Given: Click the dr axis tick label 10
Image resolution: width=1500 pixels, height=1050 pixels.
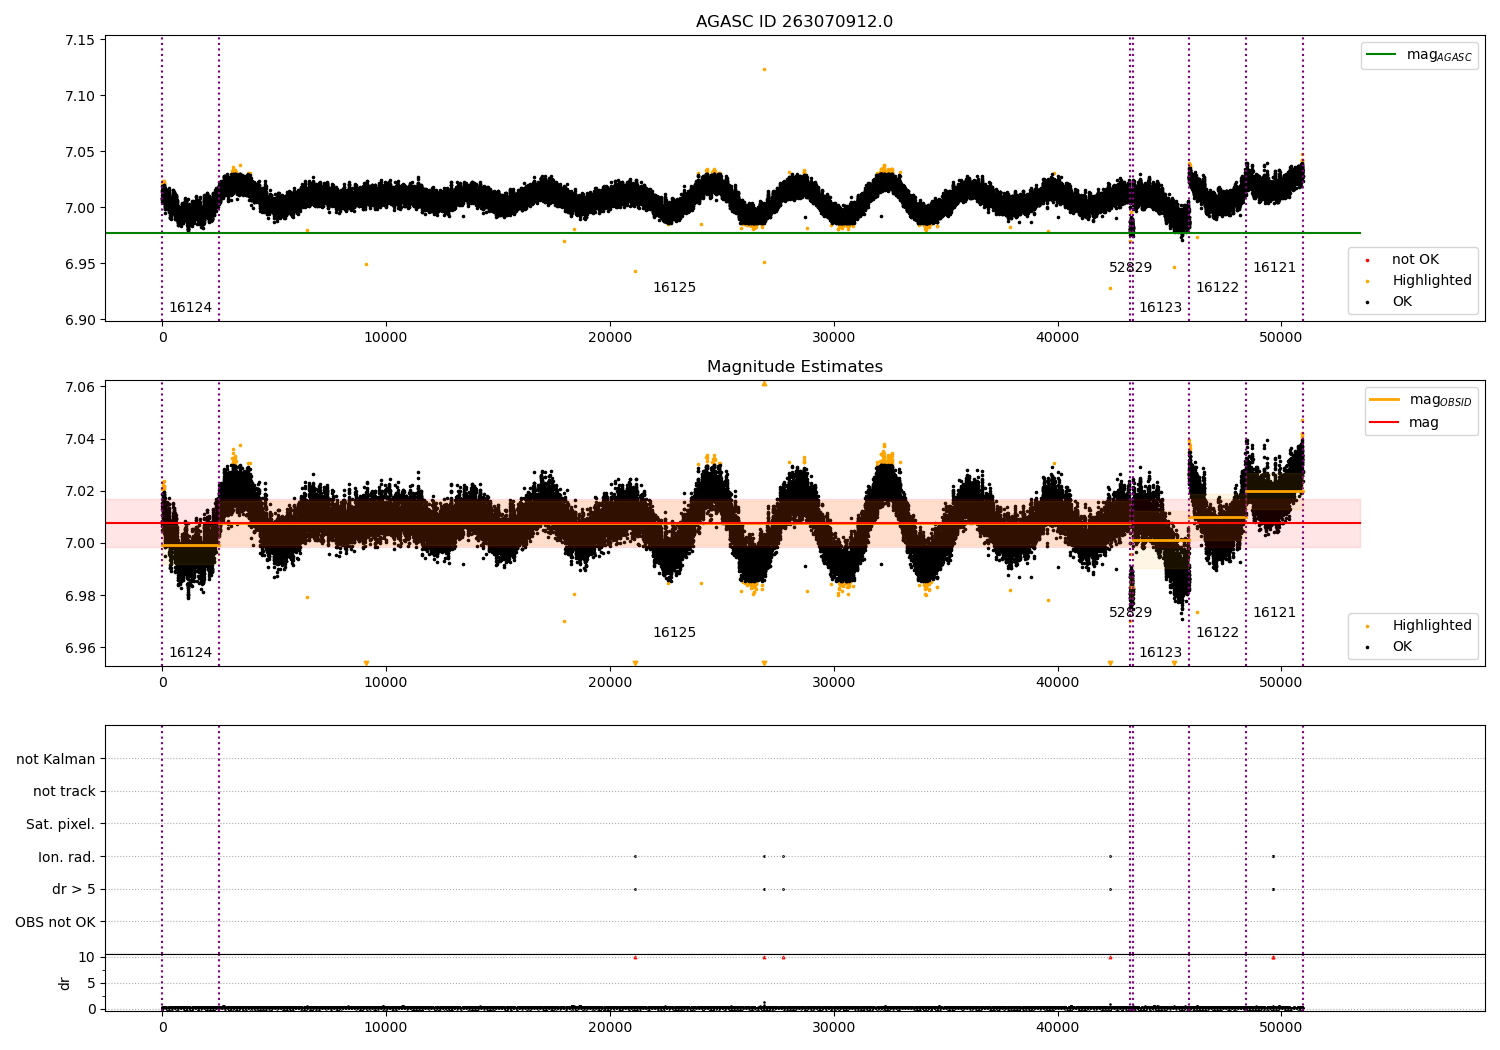Looking at the screenshot, I should tap(87, 957).
